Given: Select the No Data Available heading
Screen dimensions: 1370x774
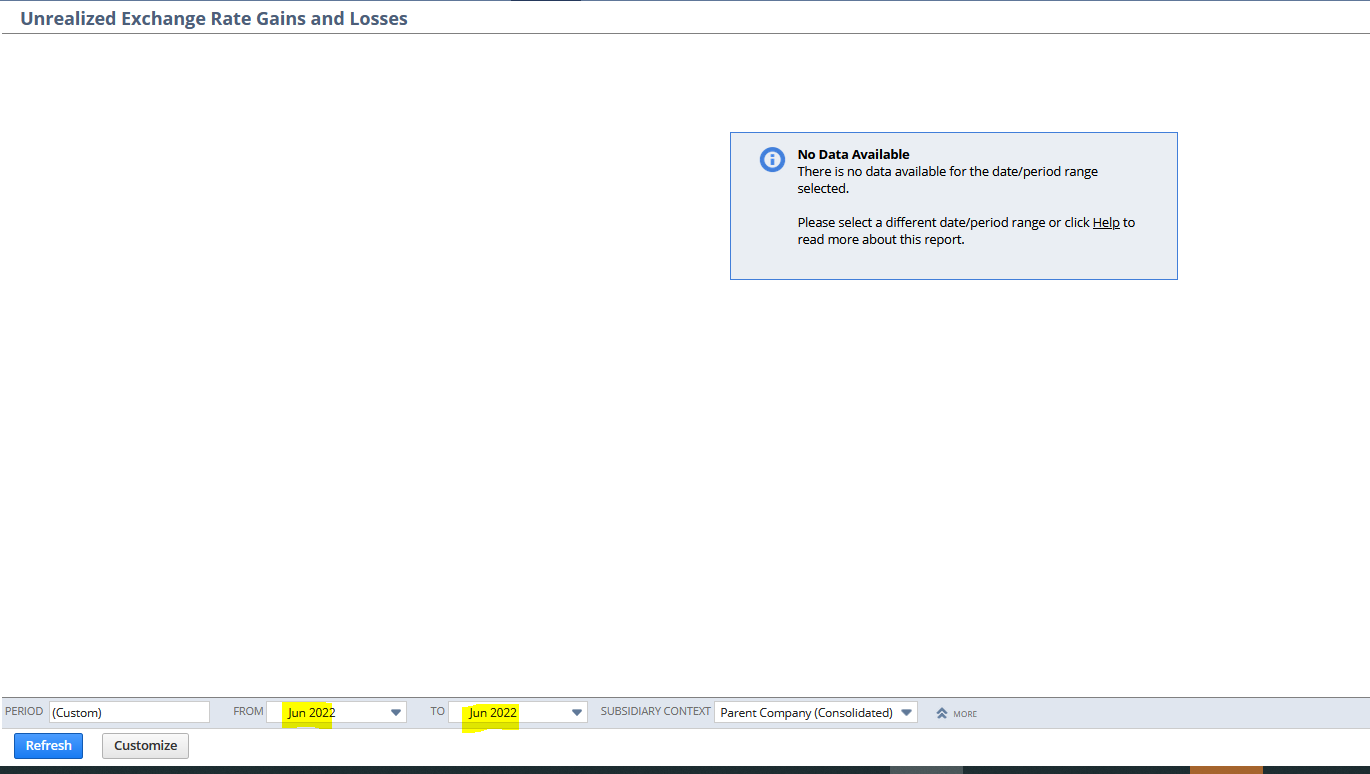Looking at the screenshot, I should 853,154.
